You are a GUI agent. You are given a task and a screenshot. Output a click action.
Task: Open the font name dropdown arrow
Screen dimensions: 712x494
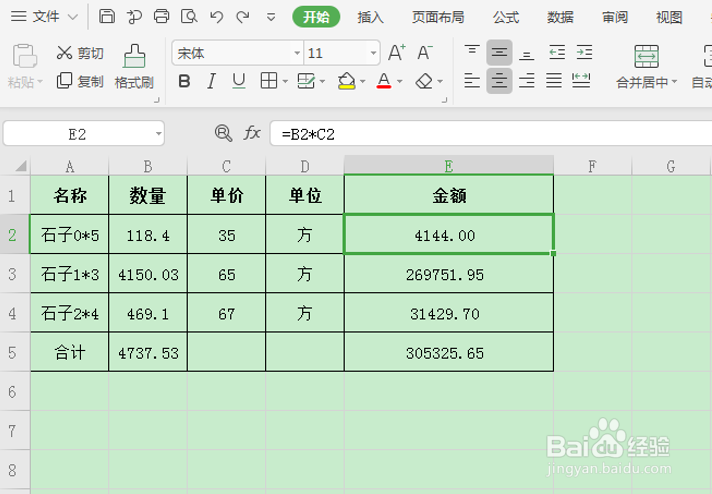[x=297, y=53]
